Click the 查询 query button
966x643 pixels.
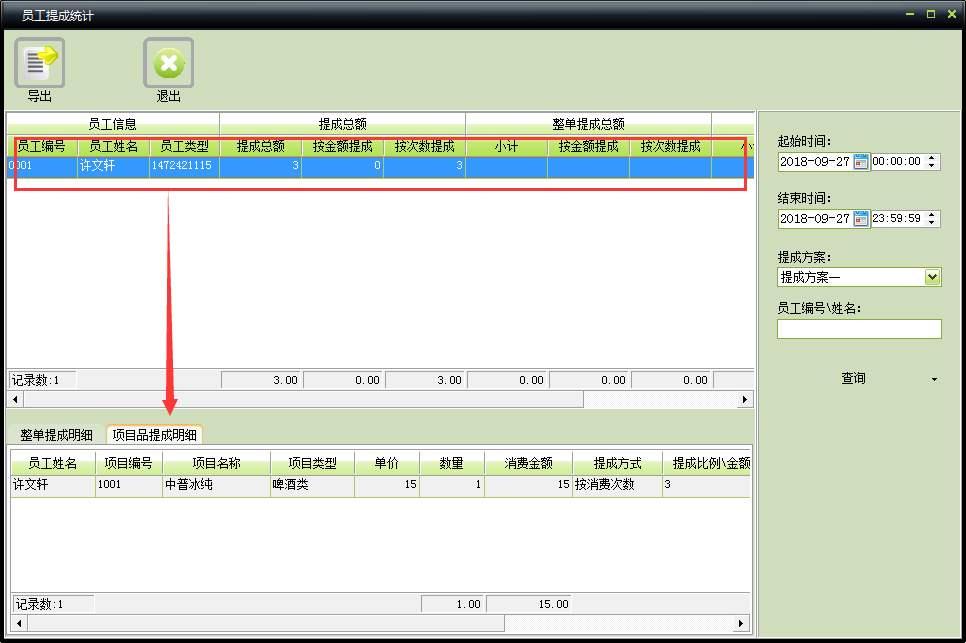(853, 379)
